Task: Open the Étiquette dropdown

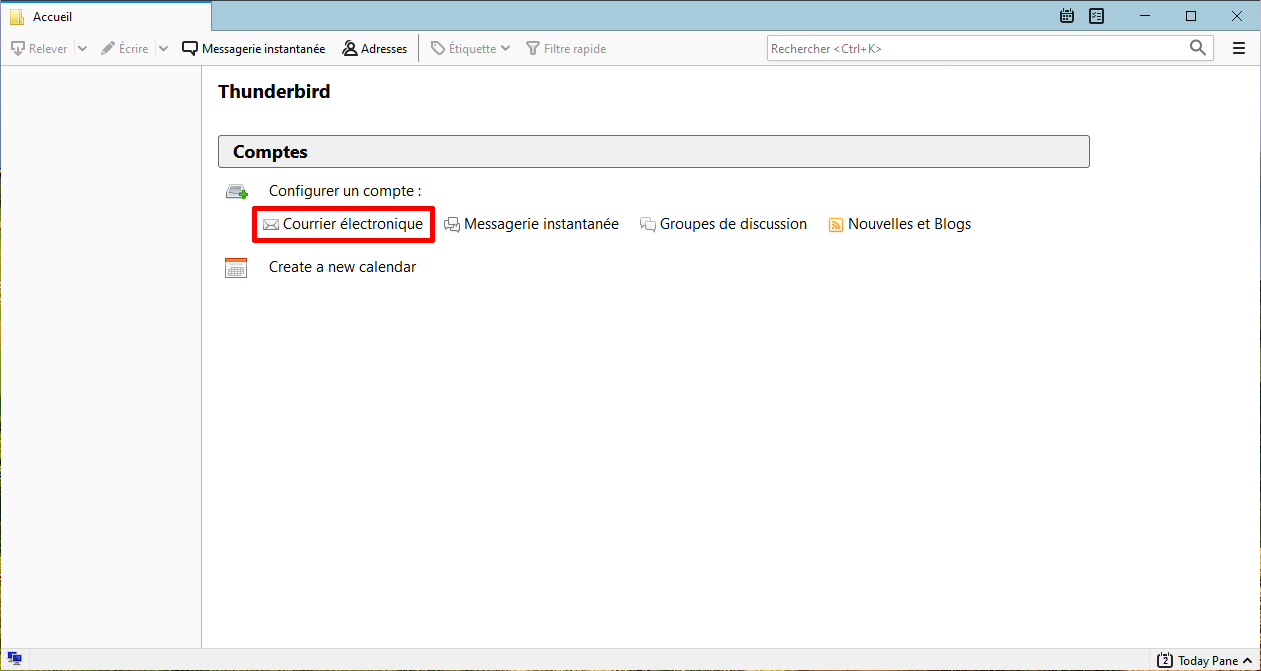Action: pos(470,48)
